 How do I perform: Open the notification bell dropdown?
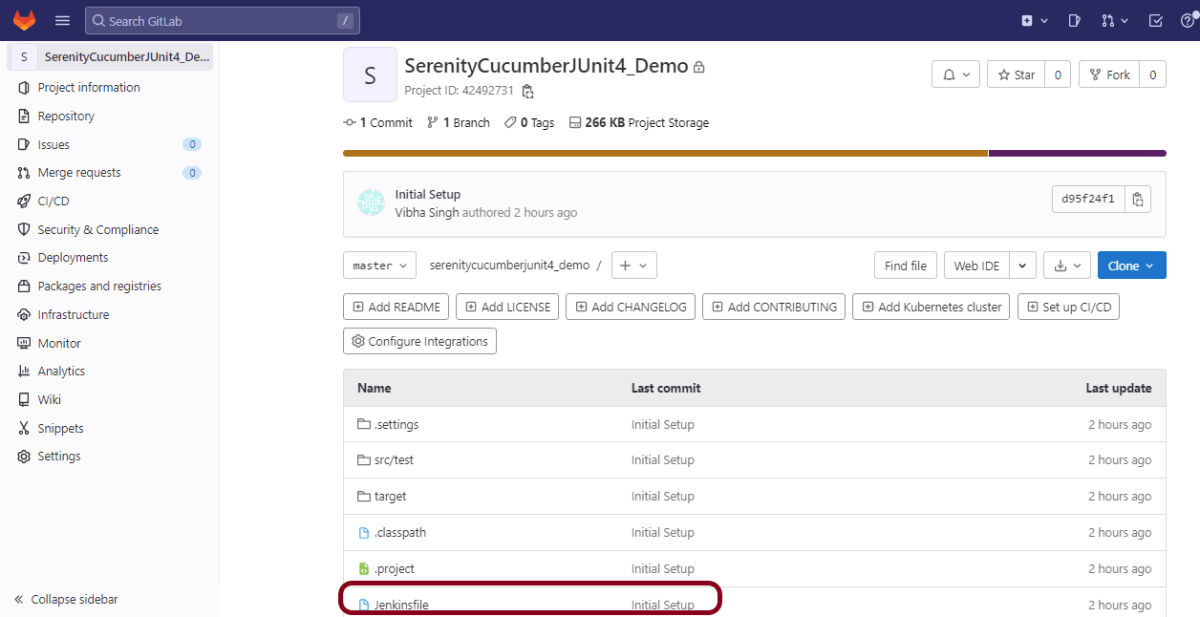point(956,75)
